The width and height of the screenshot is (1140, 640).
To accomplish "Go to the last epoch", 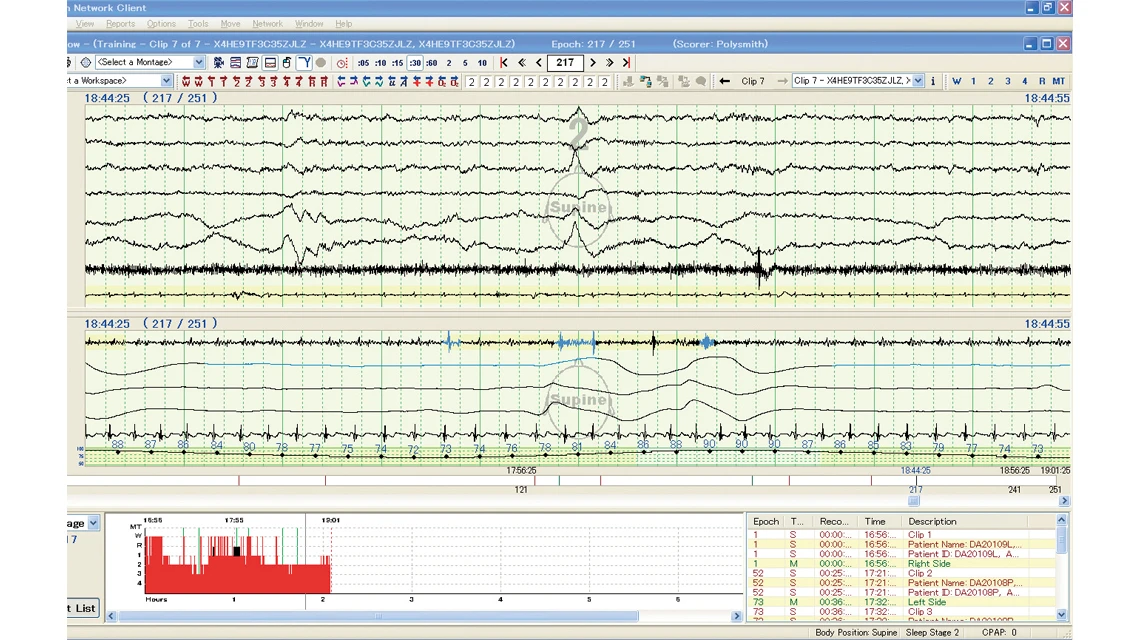I will [x=627, y=63].
